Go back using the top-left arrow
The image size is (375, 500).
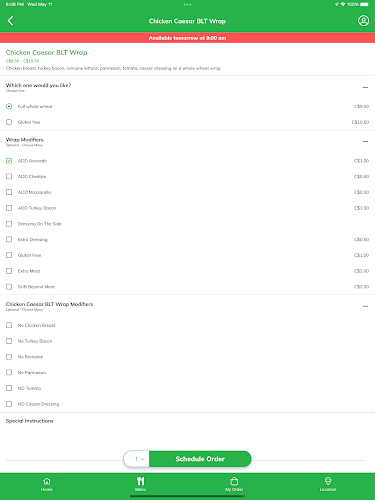10,21
